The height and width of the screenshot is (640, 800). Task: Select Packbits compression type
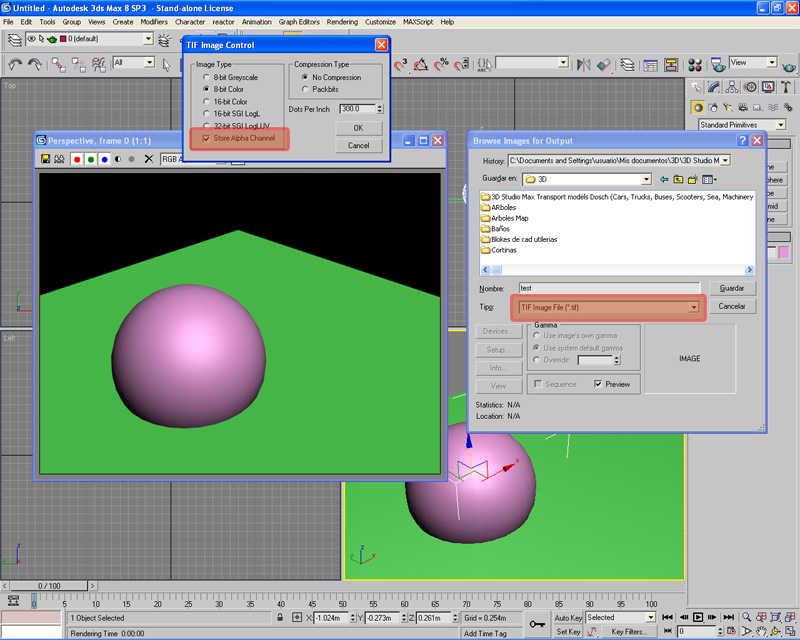coord(305,89)
